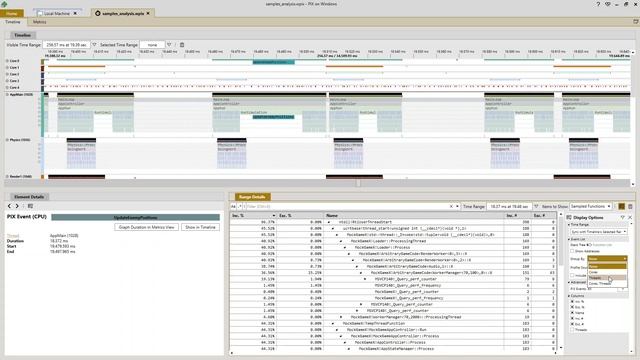Click the Selected Time Range field
640x360 pixels.
152,45
